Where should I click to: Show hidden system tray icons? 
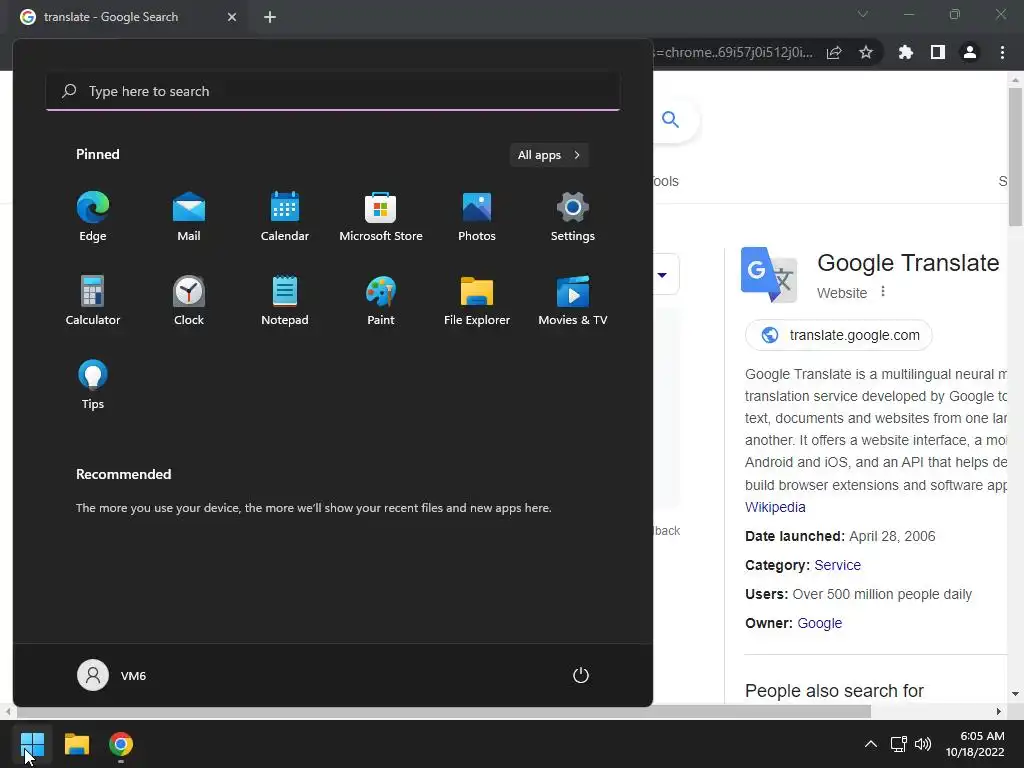click(871, 744)
